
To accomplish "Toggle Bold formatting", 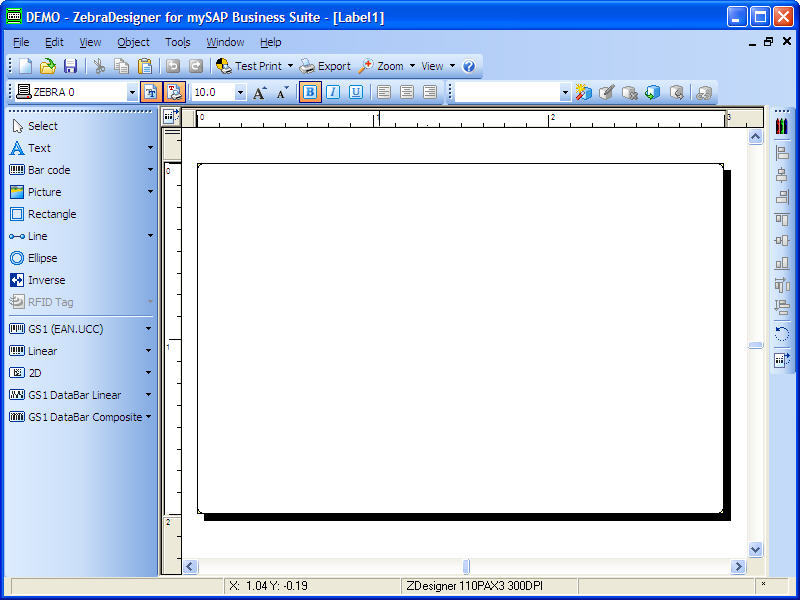I will coord(310,92).
